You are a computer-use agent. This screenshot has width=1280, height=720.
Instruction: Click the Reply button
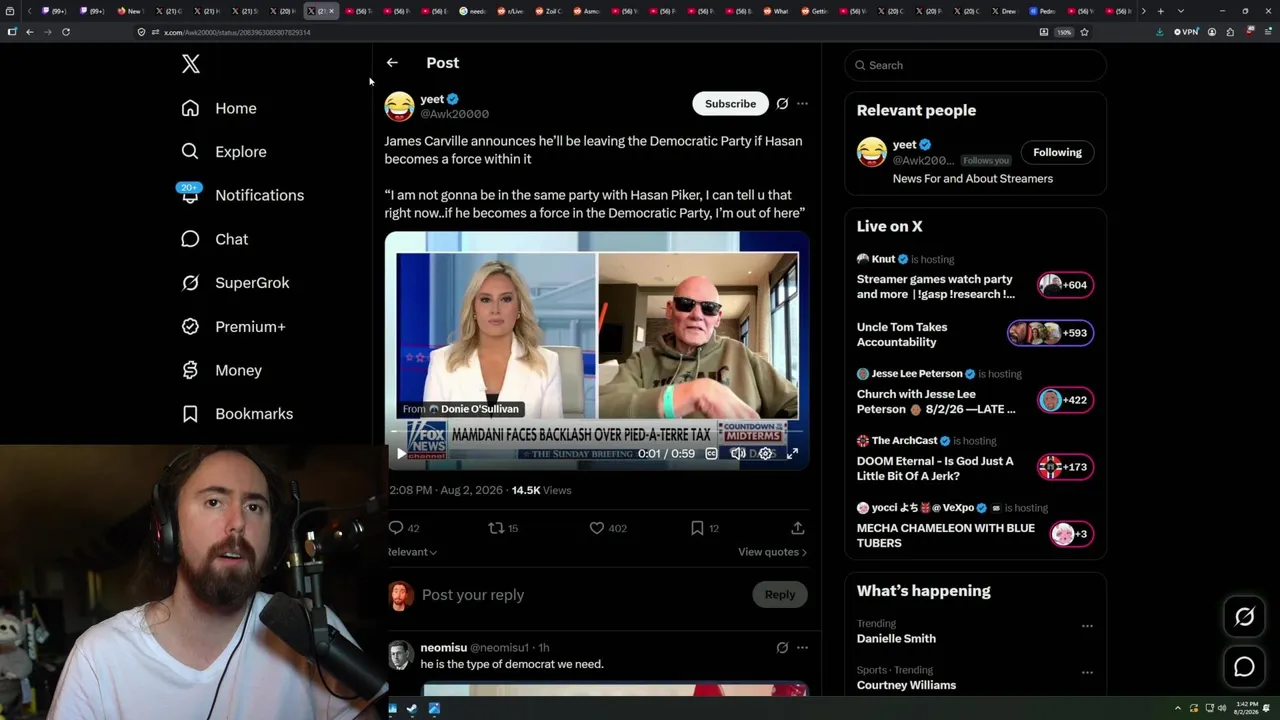[780, 595]
